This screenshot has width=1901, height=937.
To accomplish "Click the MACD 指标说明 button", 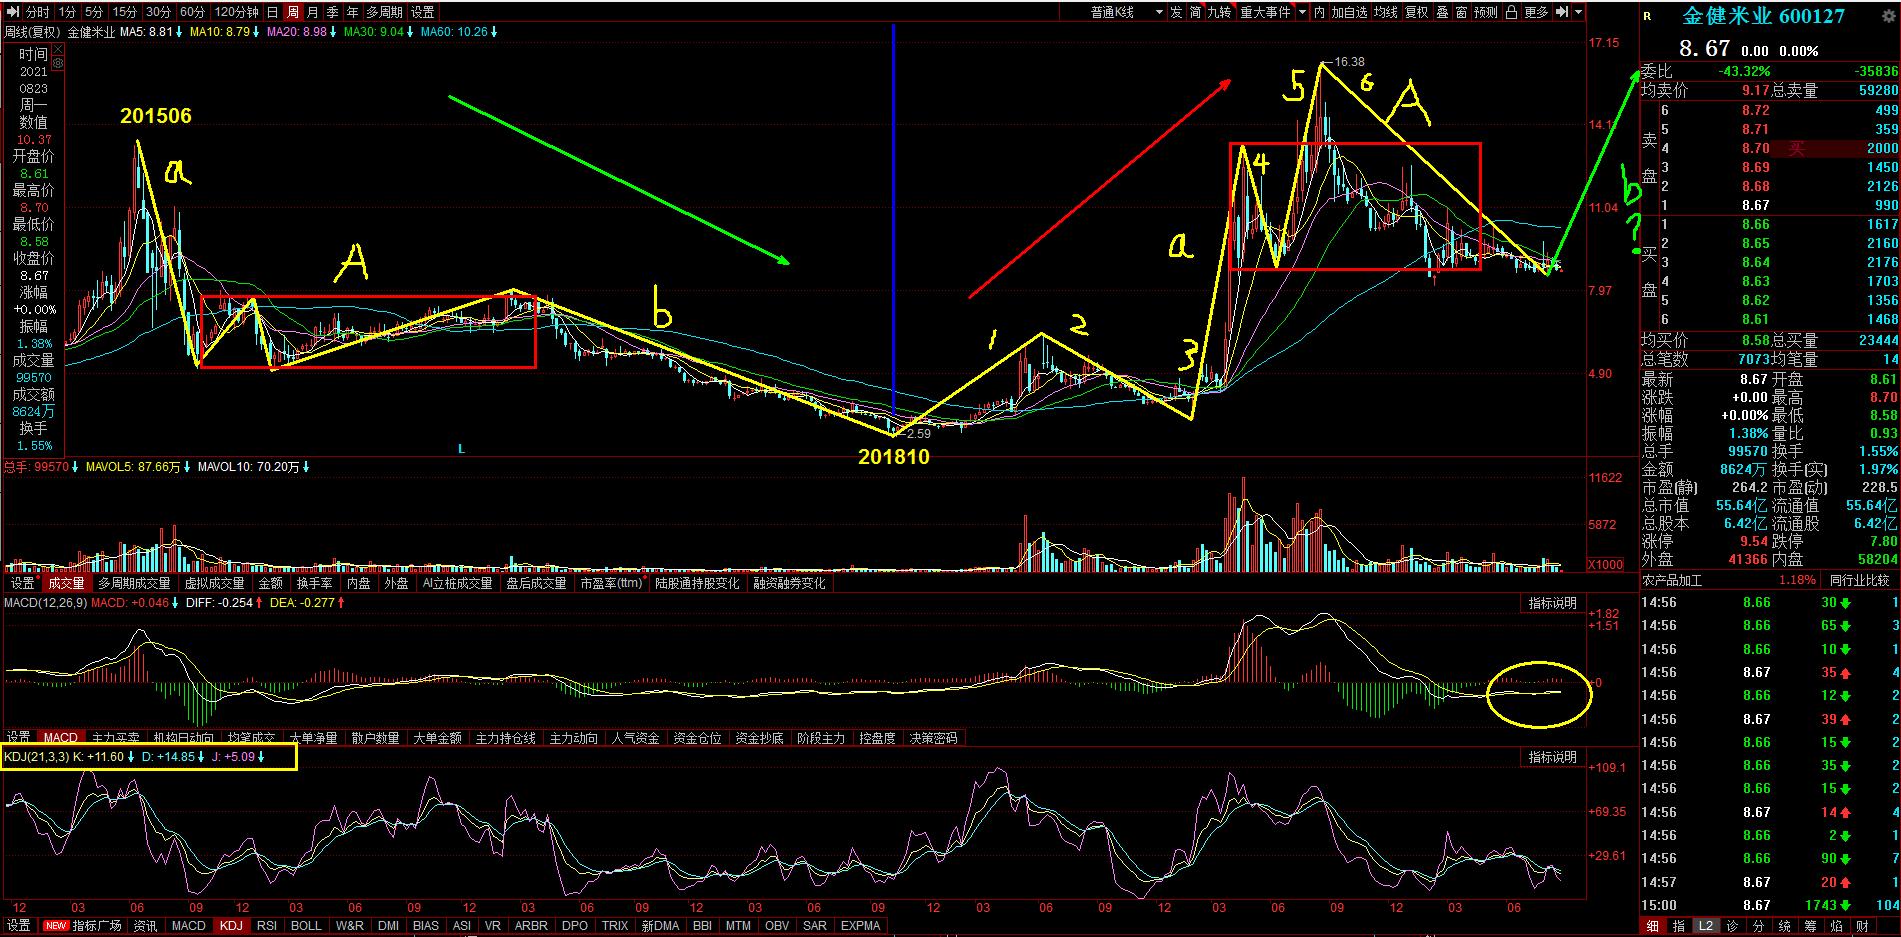I will coord(1552,603).
